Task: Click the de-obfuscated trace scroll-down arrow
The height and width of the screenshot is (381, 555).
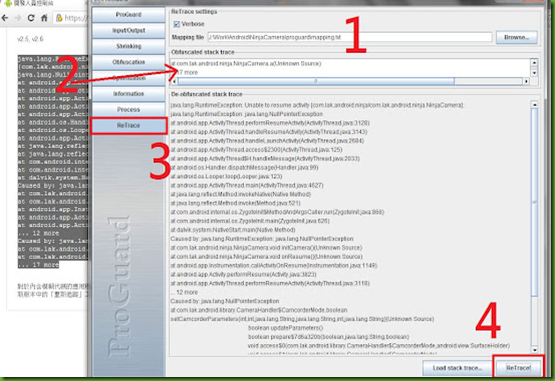Action: [x=534, y=349]
